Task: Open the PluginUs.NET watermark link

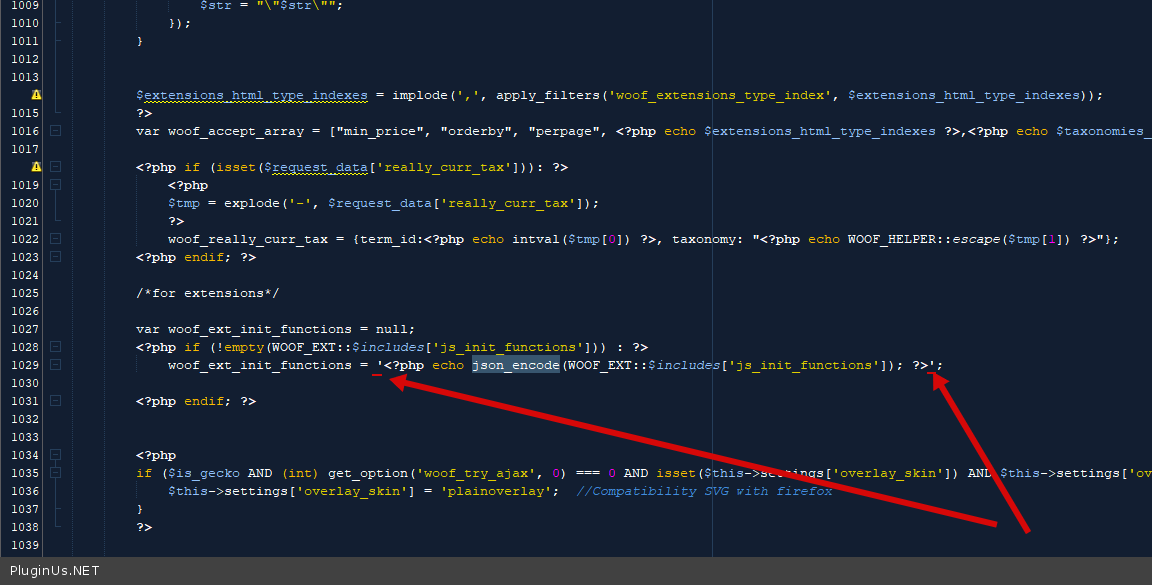Action: (55, 571)
